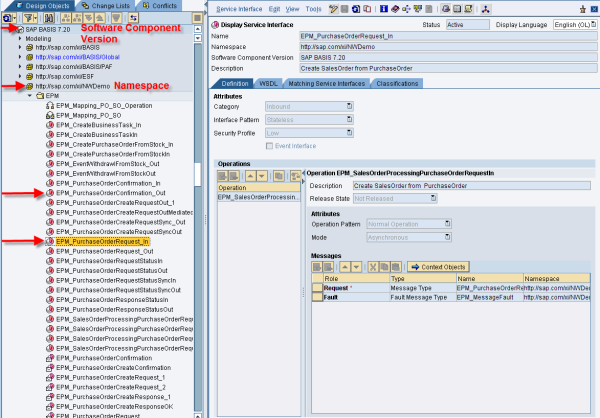Switch to the Change Lists tab
Viewport: 600px width, 418px height.
click(106, 6)
